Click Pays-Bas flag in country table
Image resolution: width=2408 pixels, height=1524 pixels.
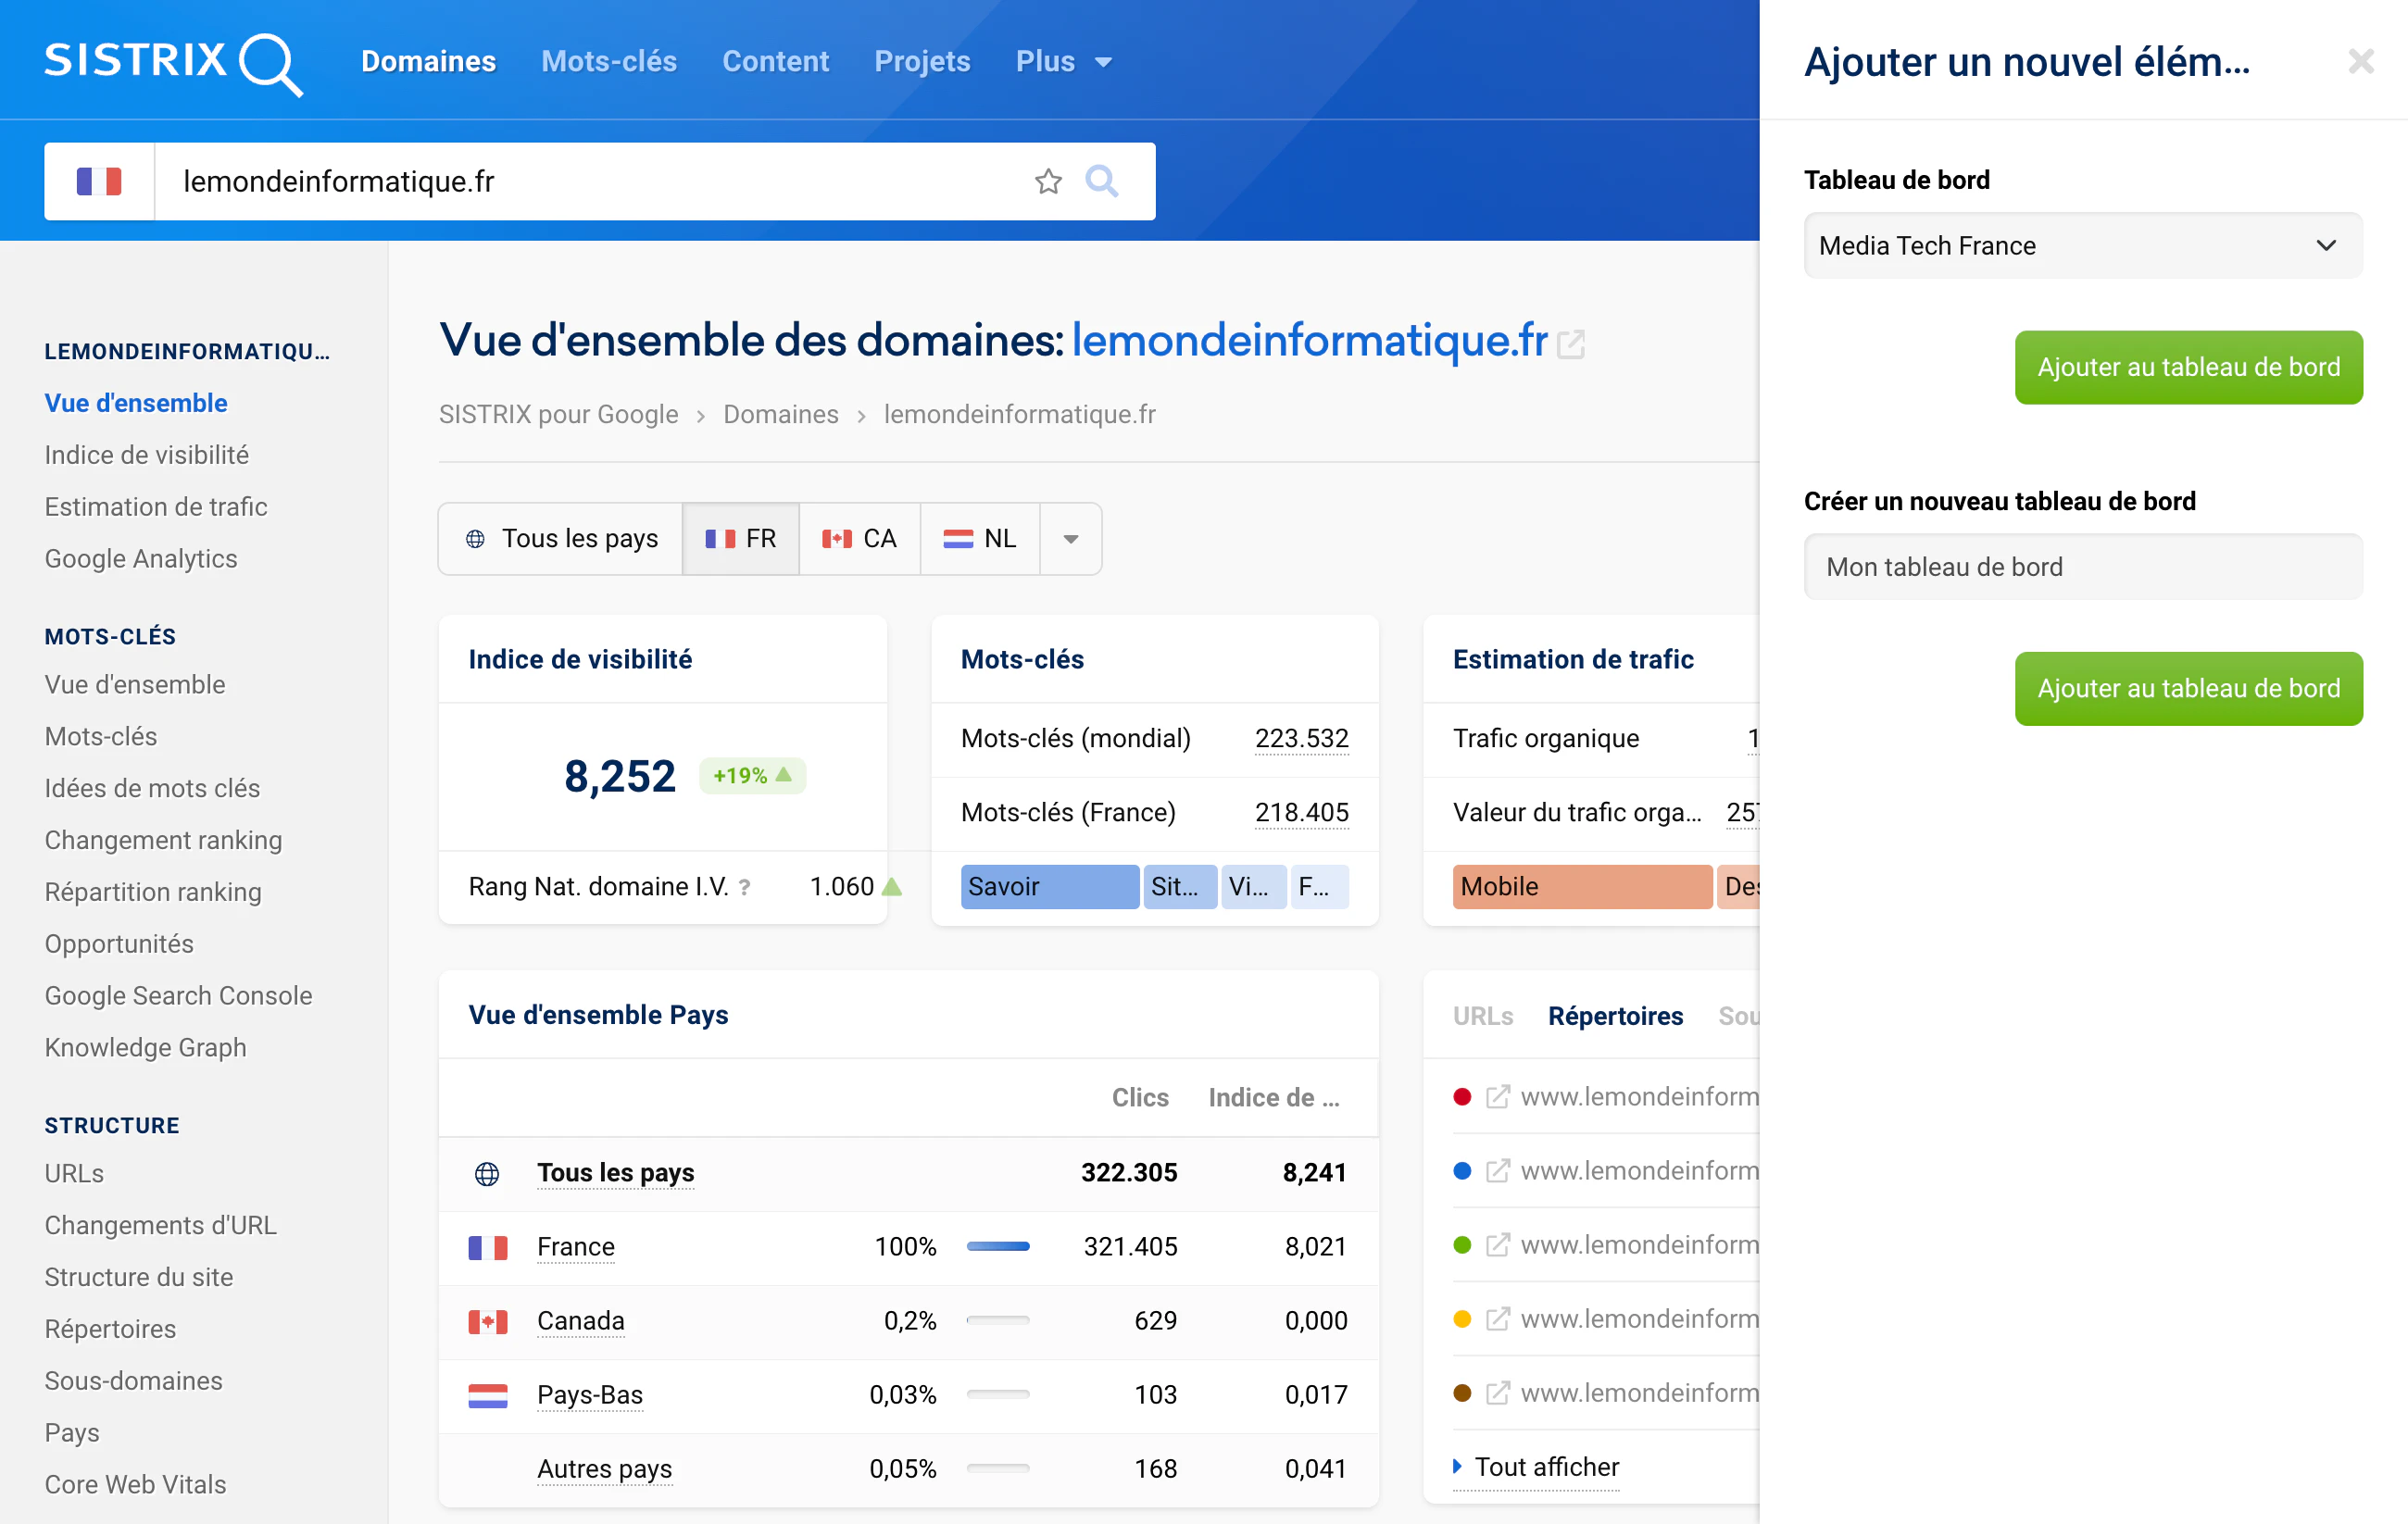point(488,1395)
